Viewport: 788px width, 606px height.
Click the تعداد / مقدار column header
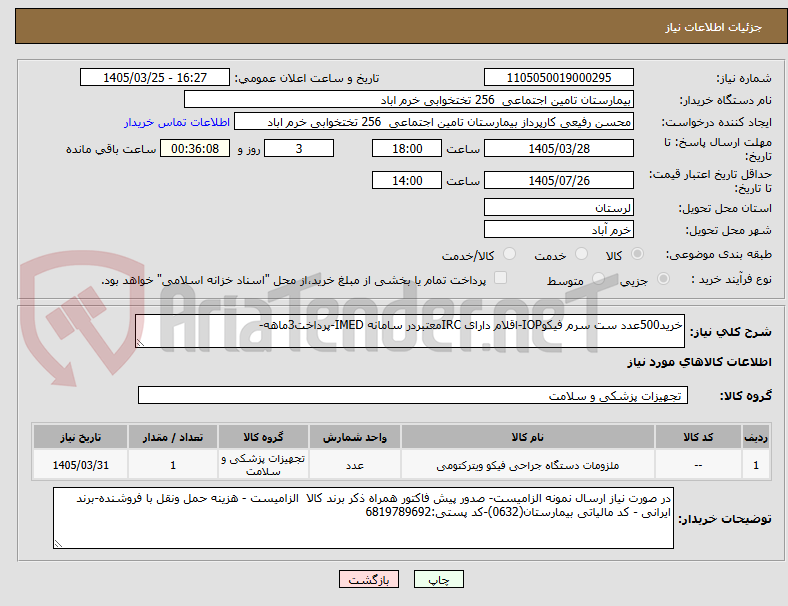pos(173,437)
